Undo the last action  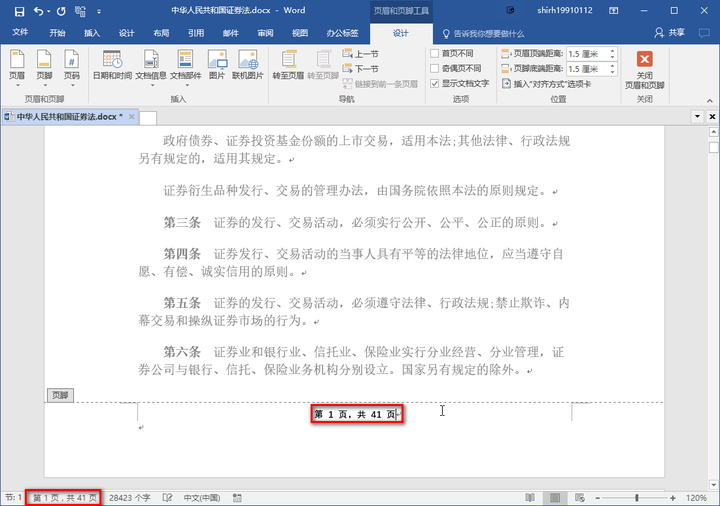point(39,11)
